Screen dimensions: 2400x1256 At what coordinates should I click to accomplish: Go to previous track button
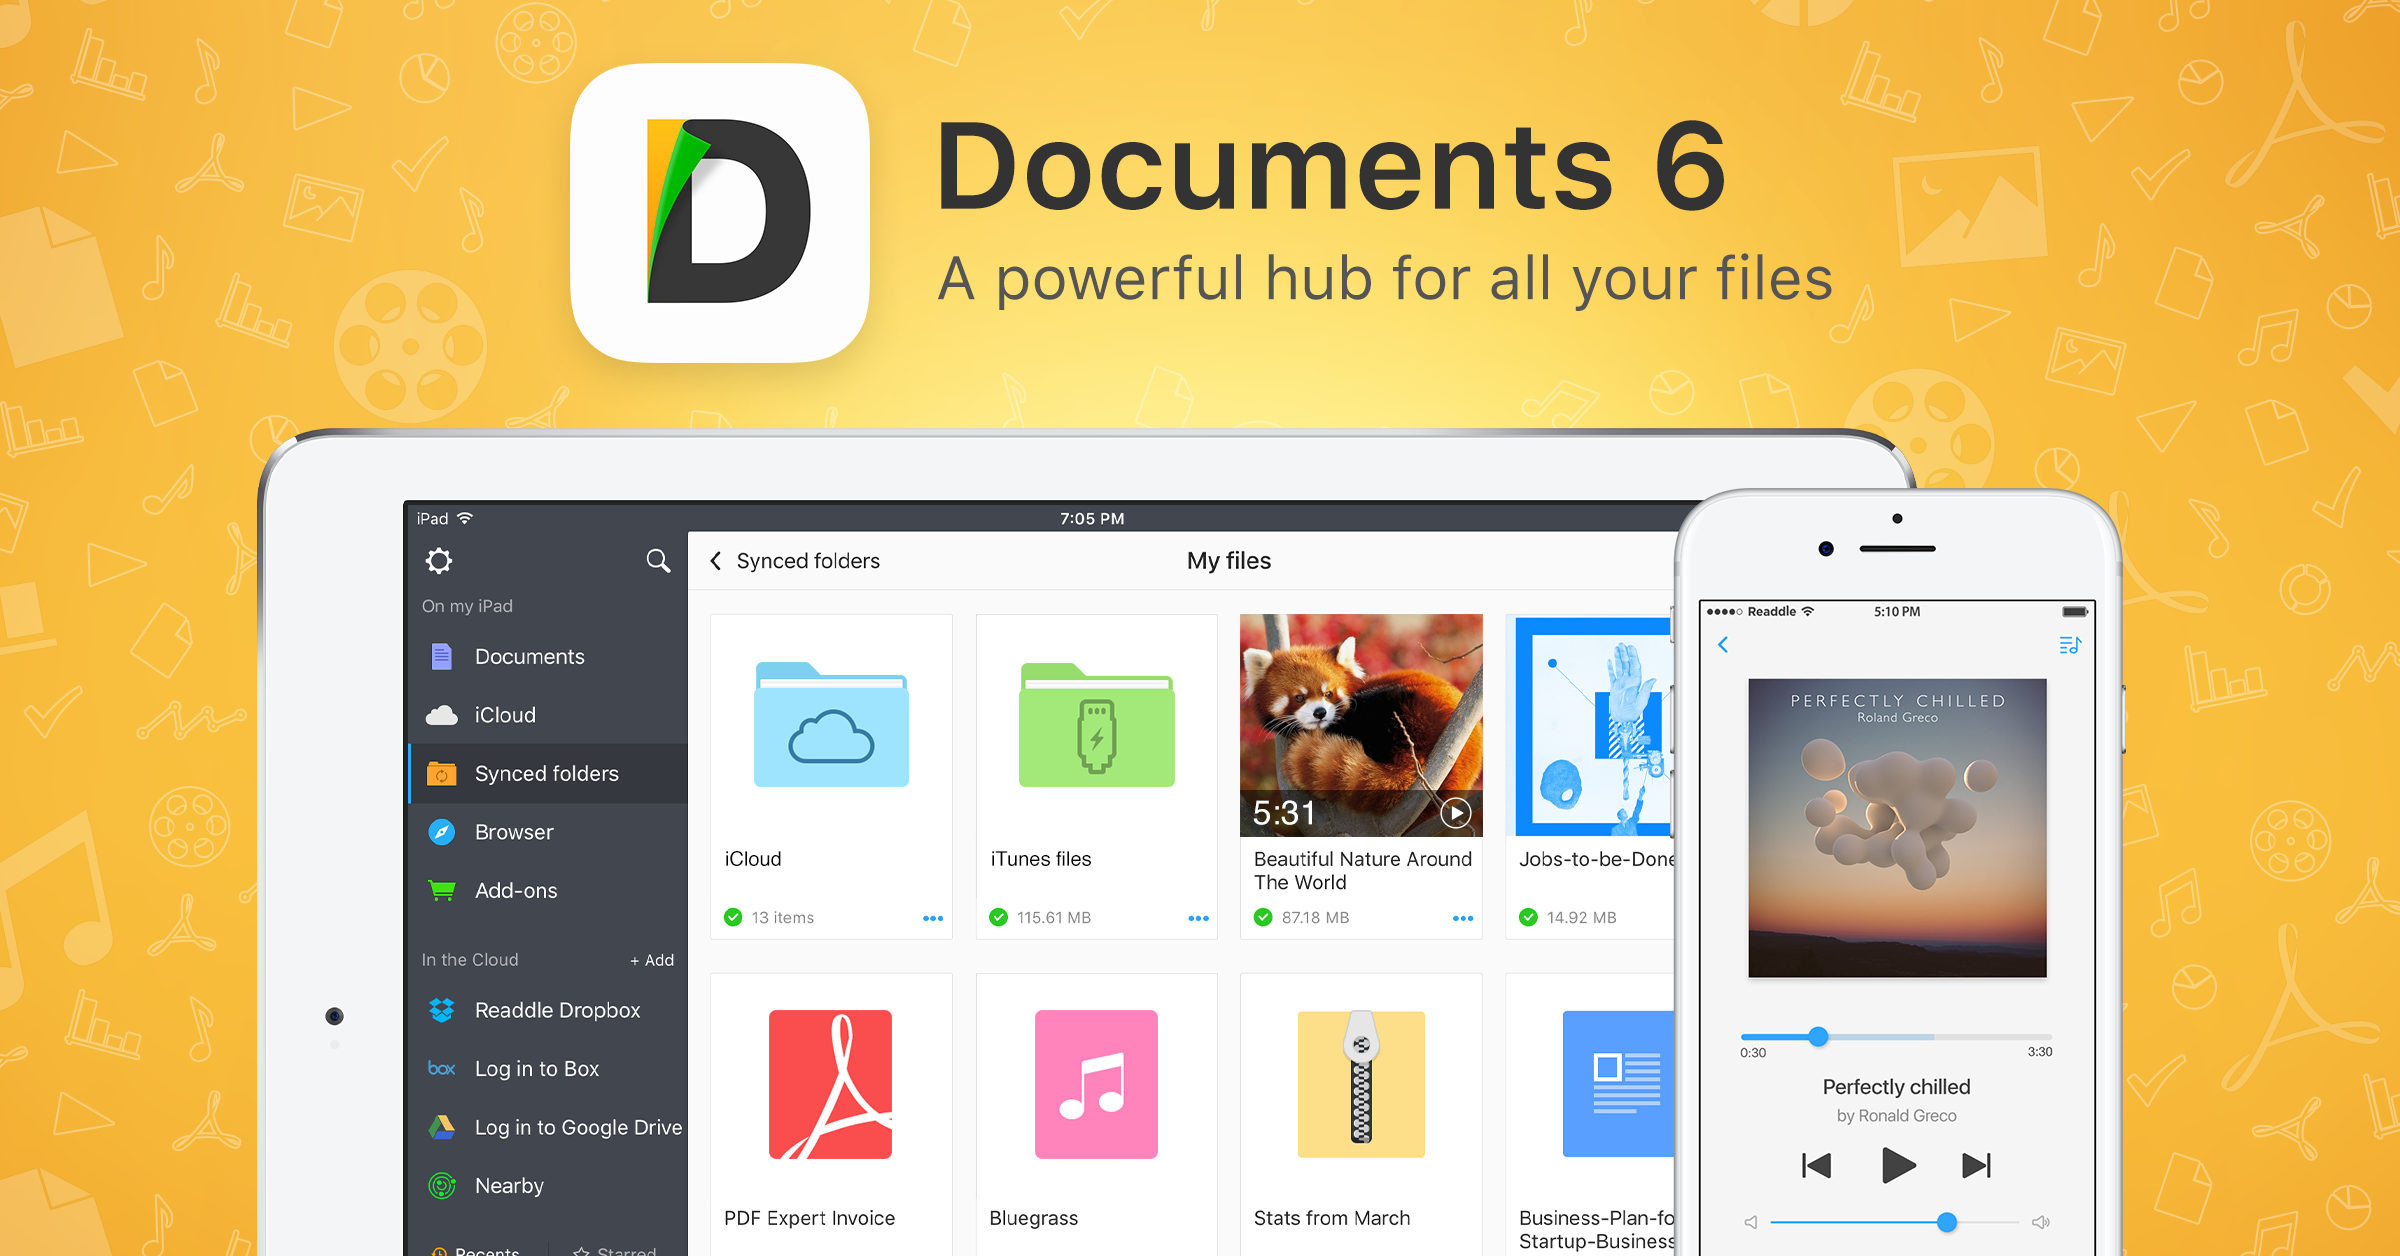coord(1816,1165)
